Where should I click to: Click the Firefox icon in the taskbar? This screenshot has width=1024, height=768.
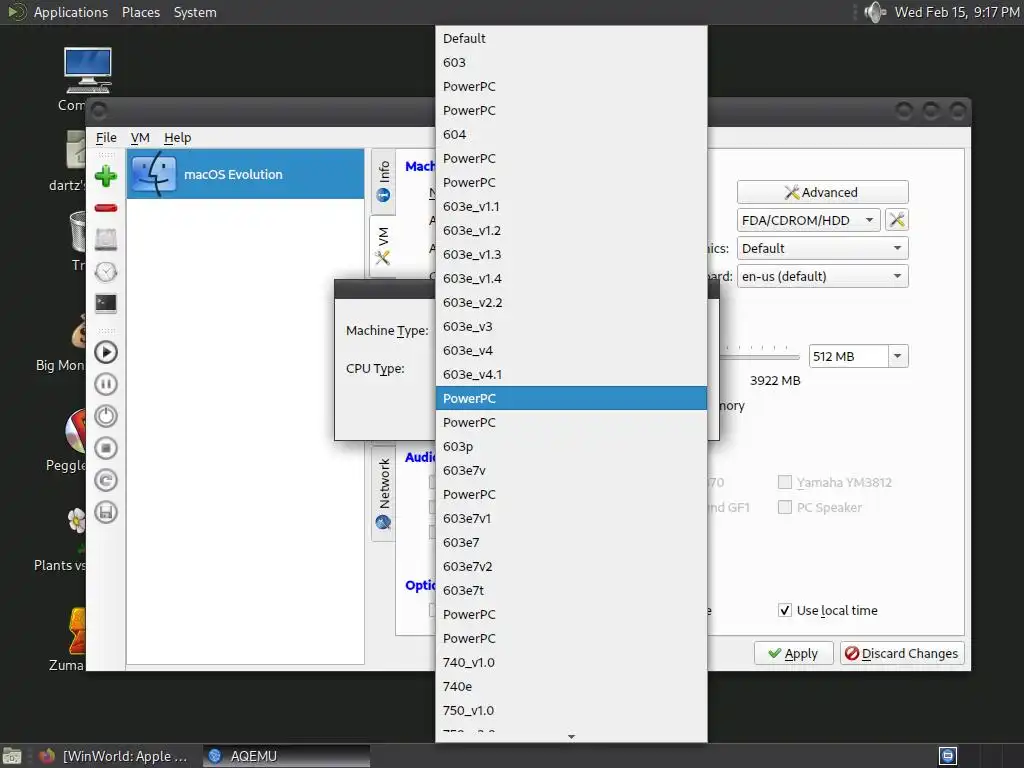pyautogui.click(x=46, y=756)
